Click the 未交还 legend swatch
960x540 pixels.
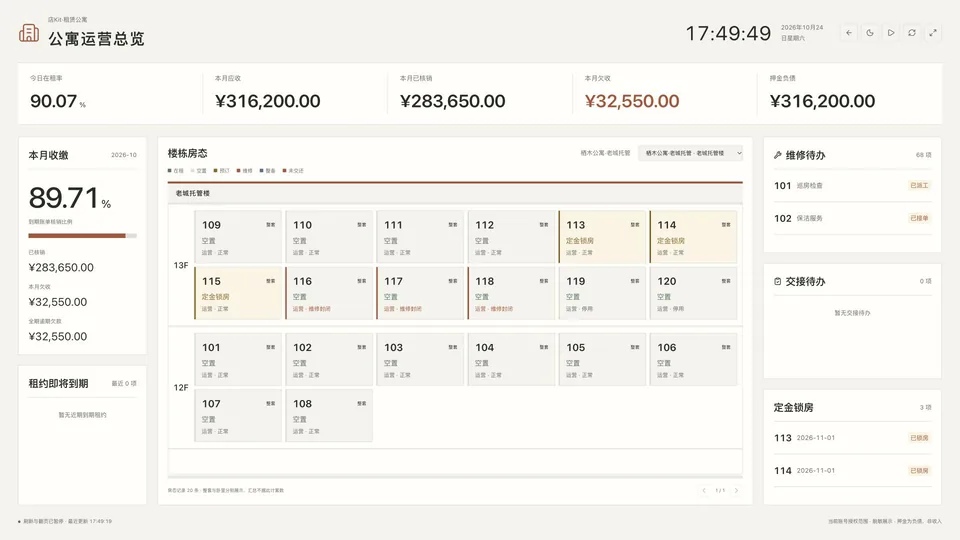[284, 171]
